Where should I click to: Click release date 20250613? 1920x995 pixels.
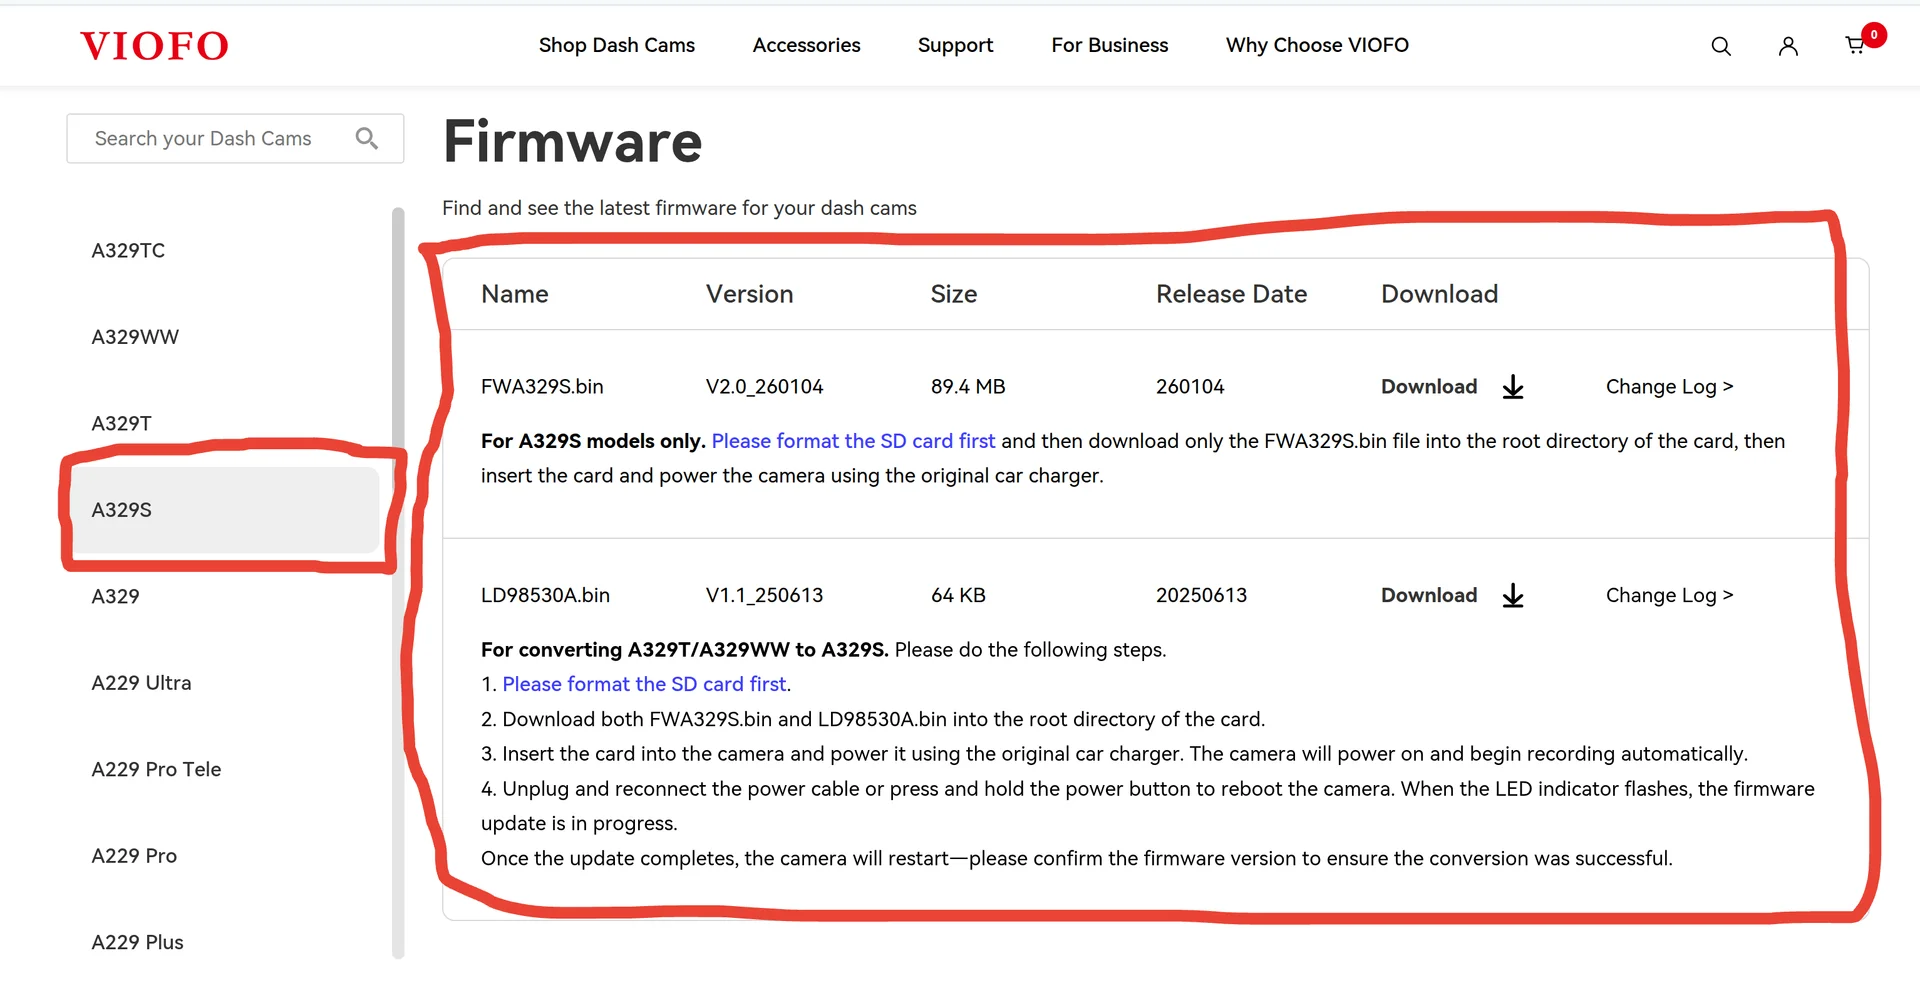click(1201, 595)
